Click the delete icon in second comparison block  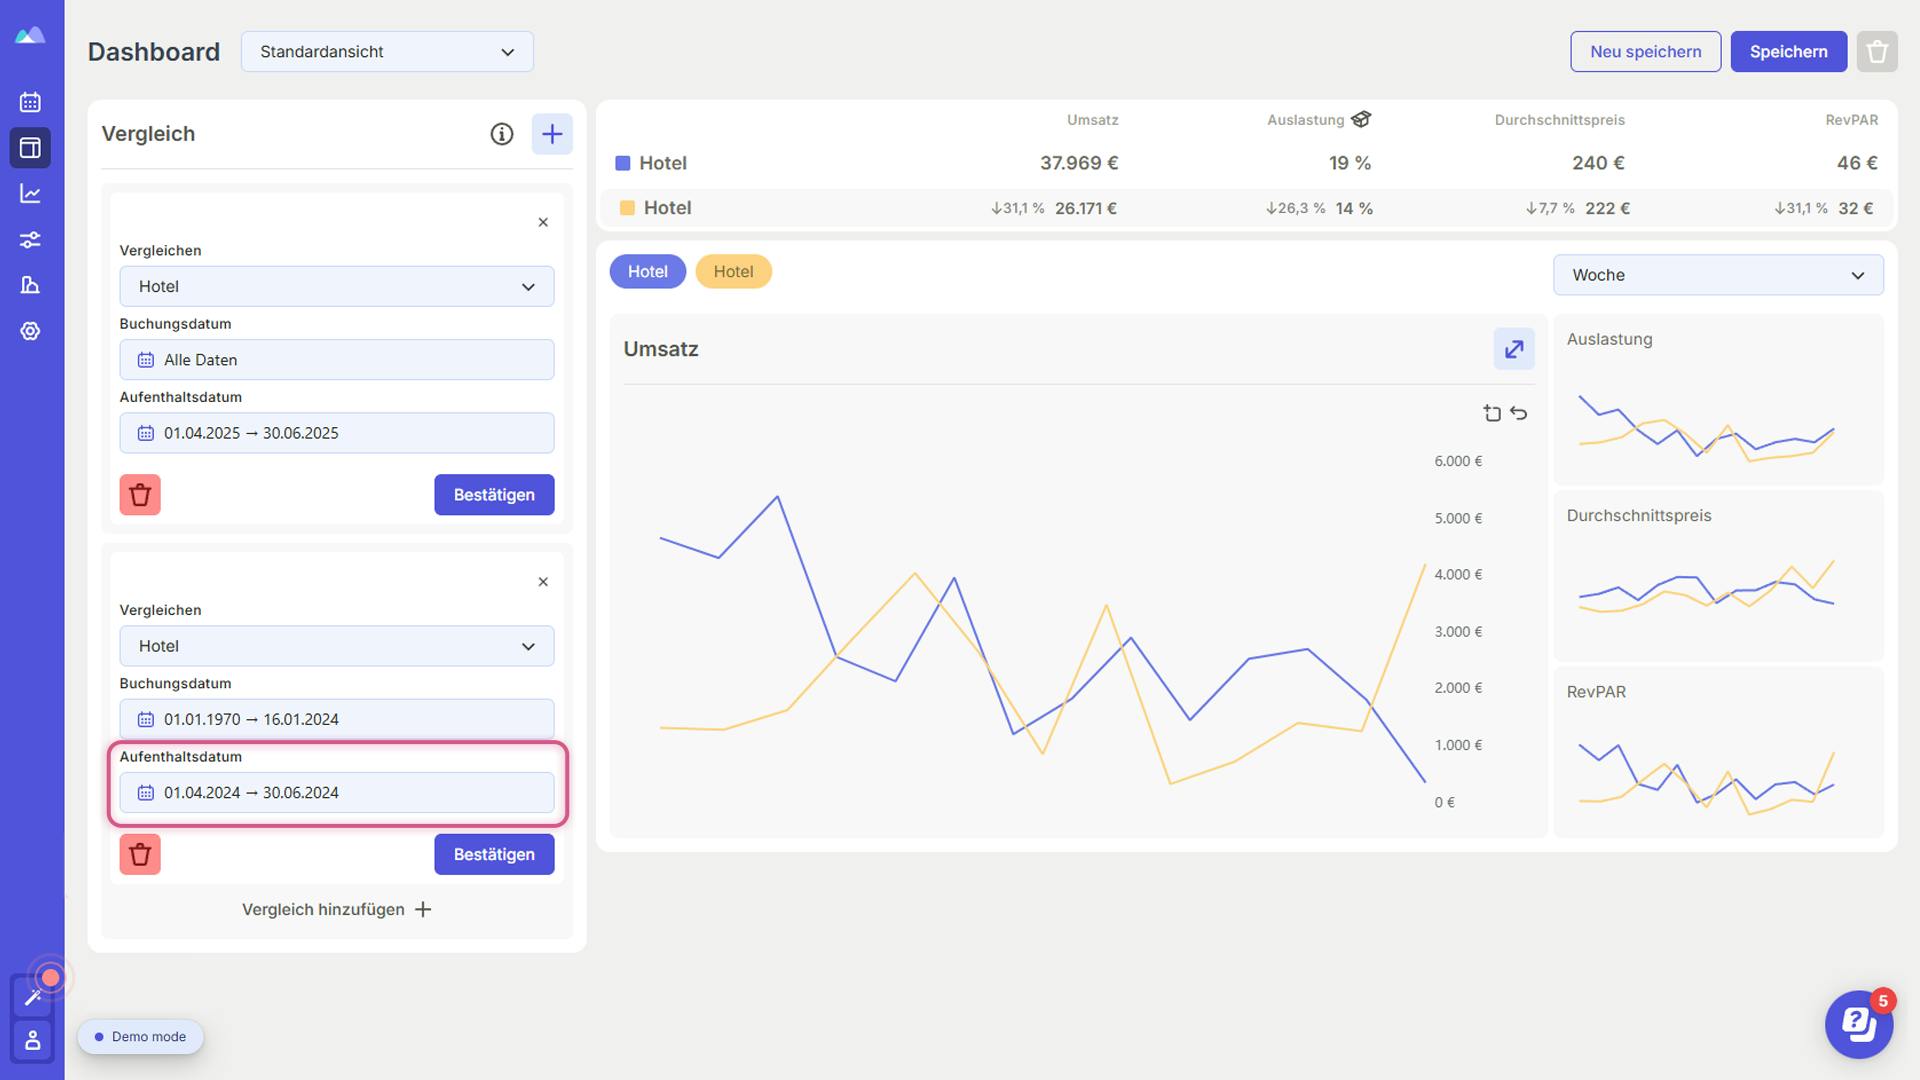coord(140,853)
